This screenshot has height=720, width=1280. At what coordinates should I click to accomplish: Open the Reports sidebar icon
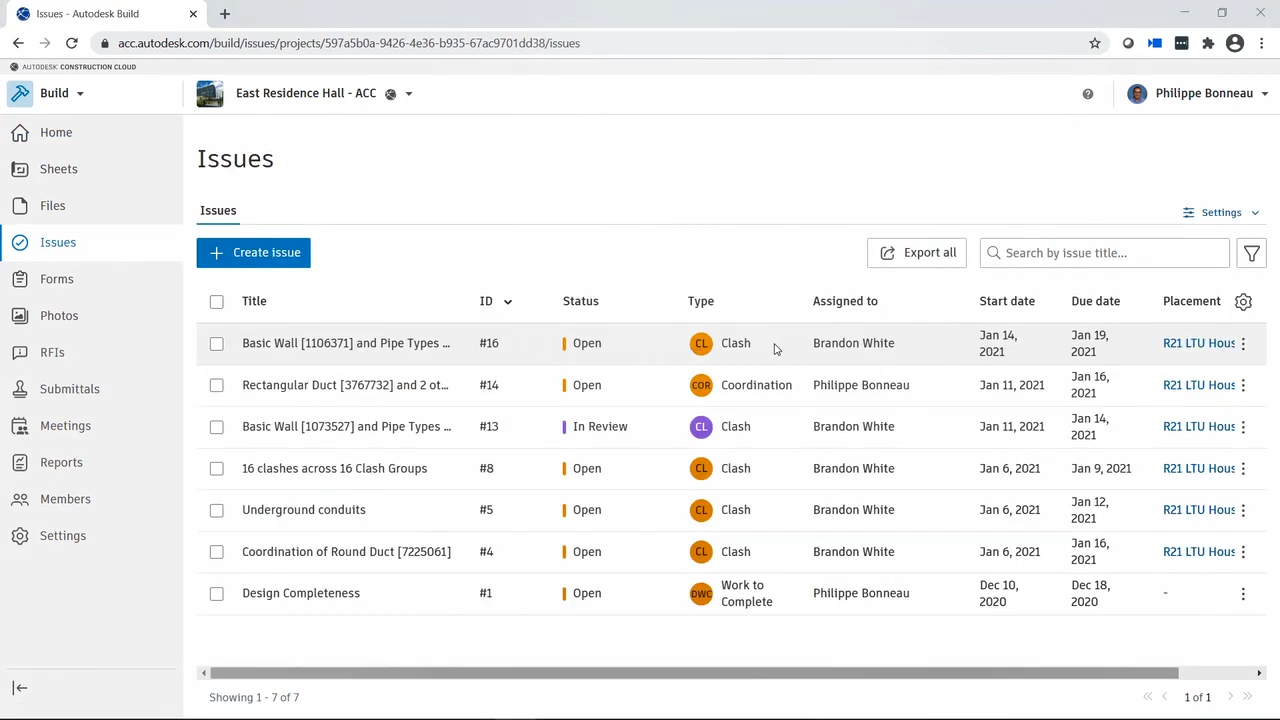point(20,462)
